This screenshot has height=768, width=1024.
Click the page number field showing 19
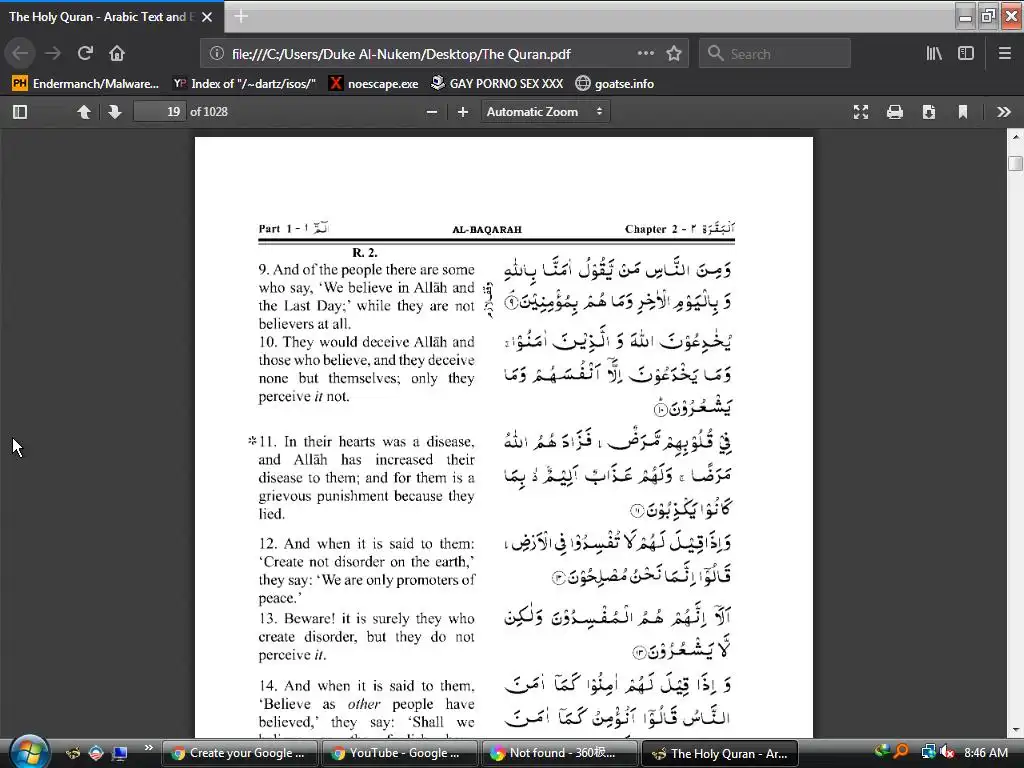point(159,112)
